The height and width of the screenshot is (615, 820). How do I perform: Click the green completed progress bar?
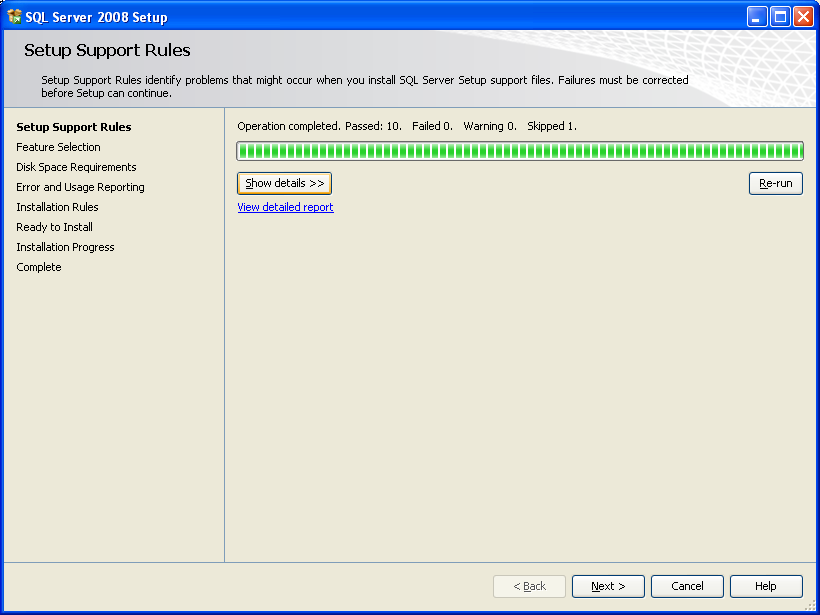520,151
